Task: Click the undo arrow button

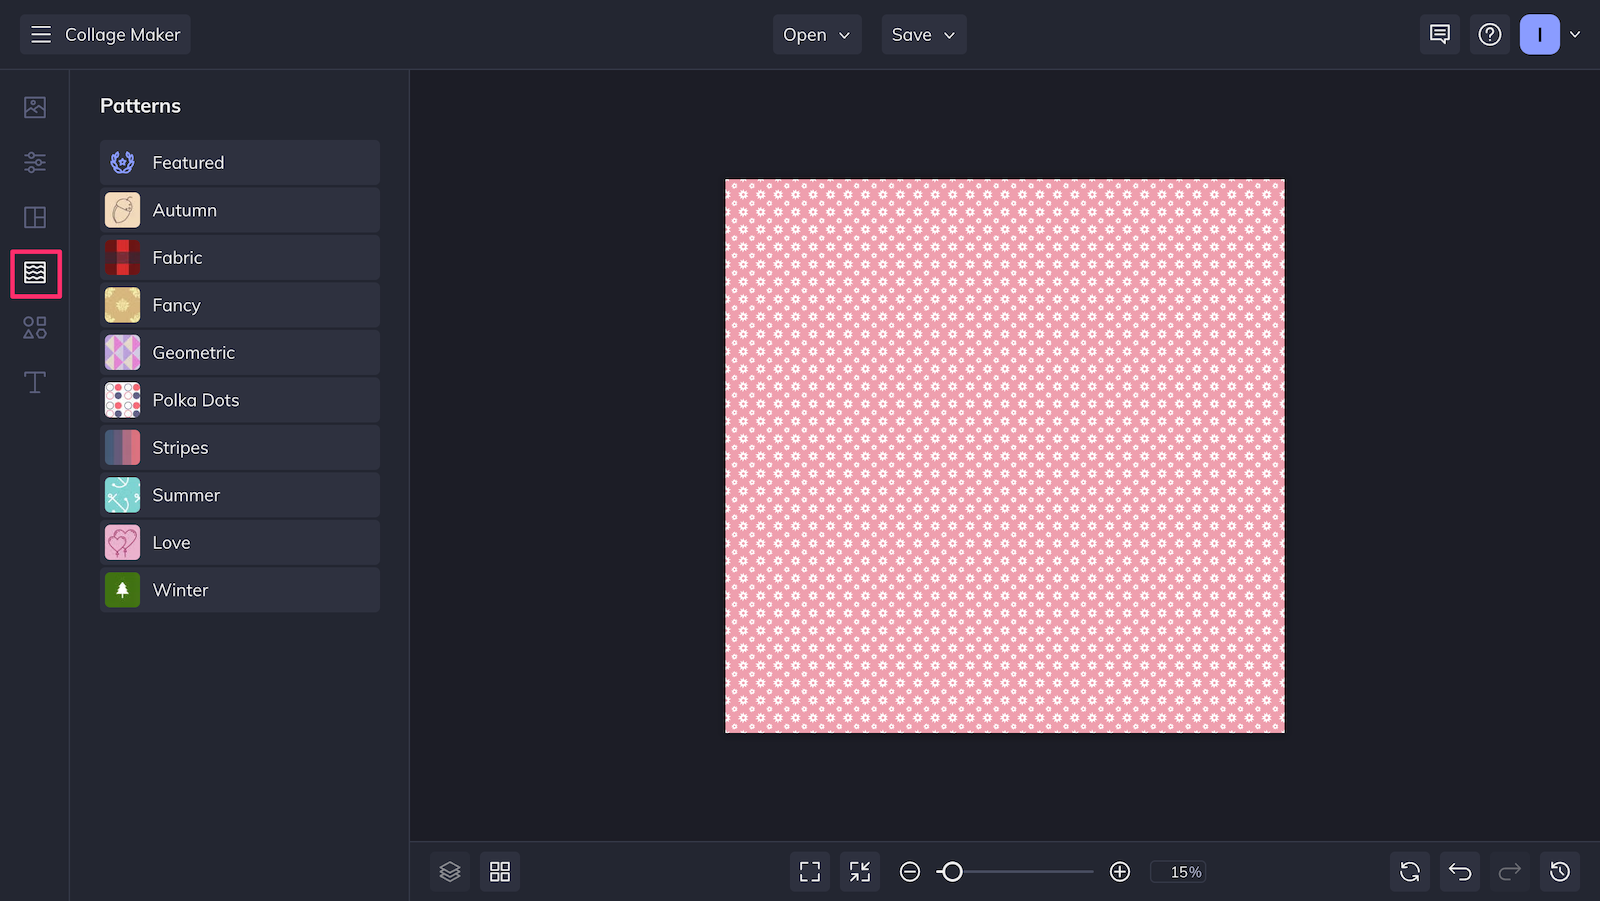Action: pyautogui.click(x=1460, y=872)
